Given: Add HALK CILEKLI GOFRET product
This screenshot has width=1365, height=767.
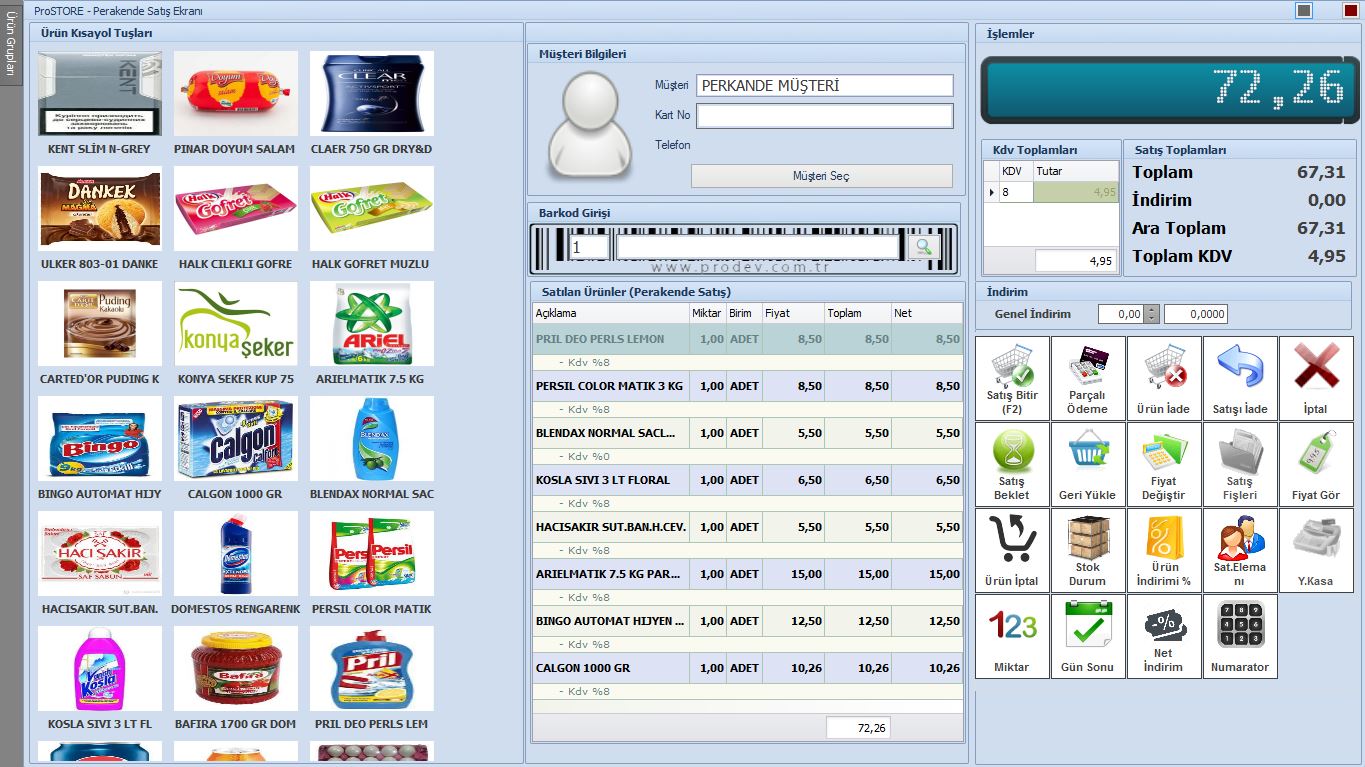Looking at the screenshot, I should tap(235, 219).
